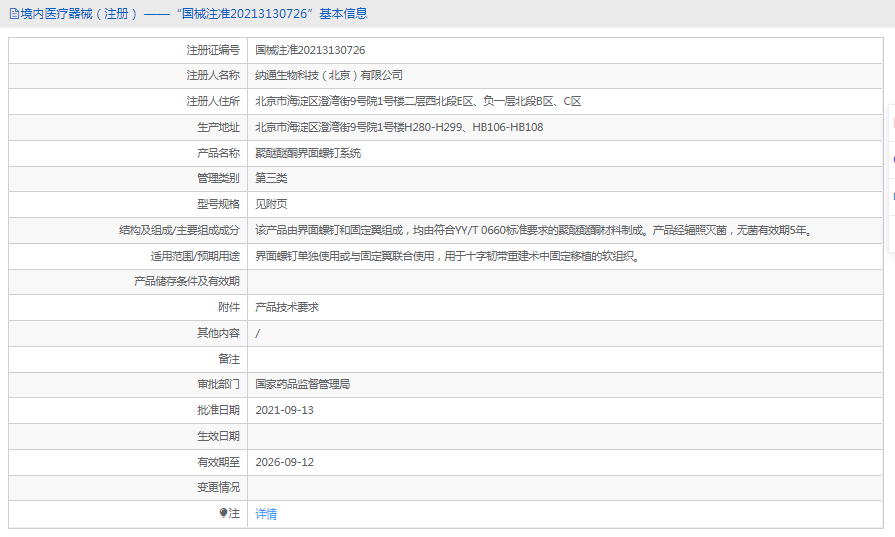Select the value 第三类
The width and height of the screenshot is (895, 537).
pos(271,178)
